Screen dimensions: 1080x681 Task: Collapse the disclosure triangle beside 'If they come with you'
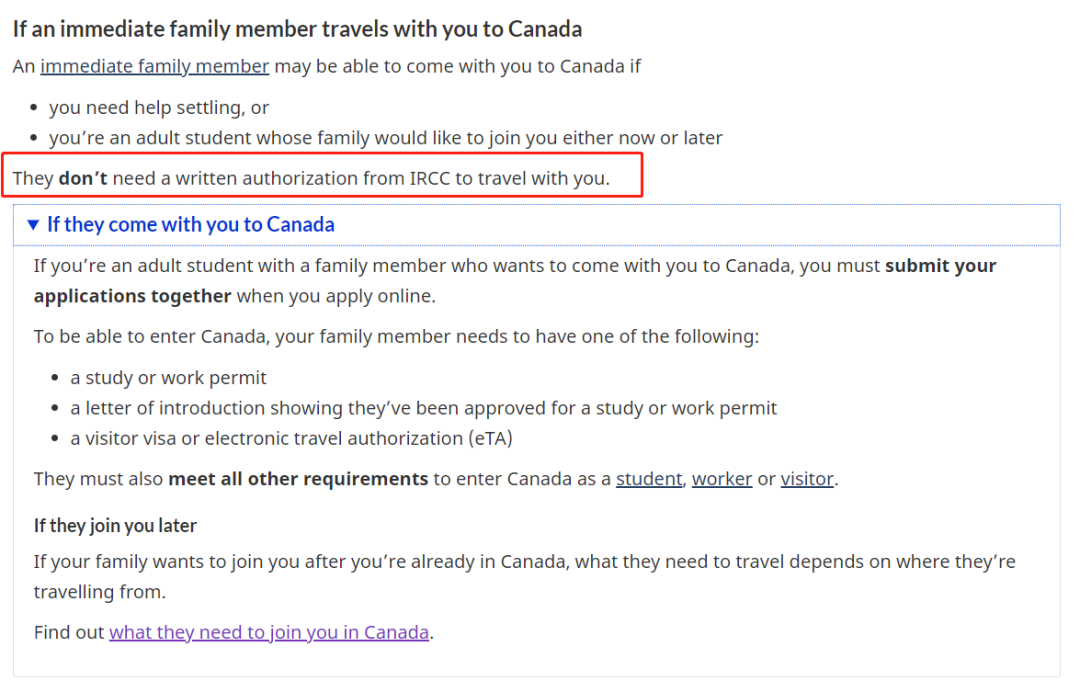click(34, 225)
